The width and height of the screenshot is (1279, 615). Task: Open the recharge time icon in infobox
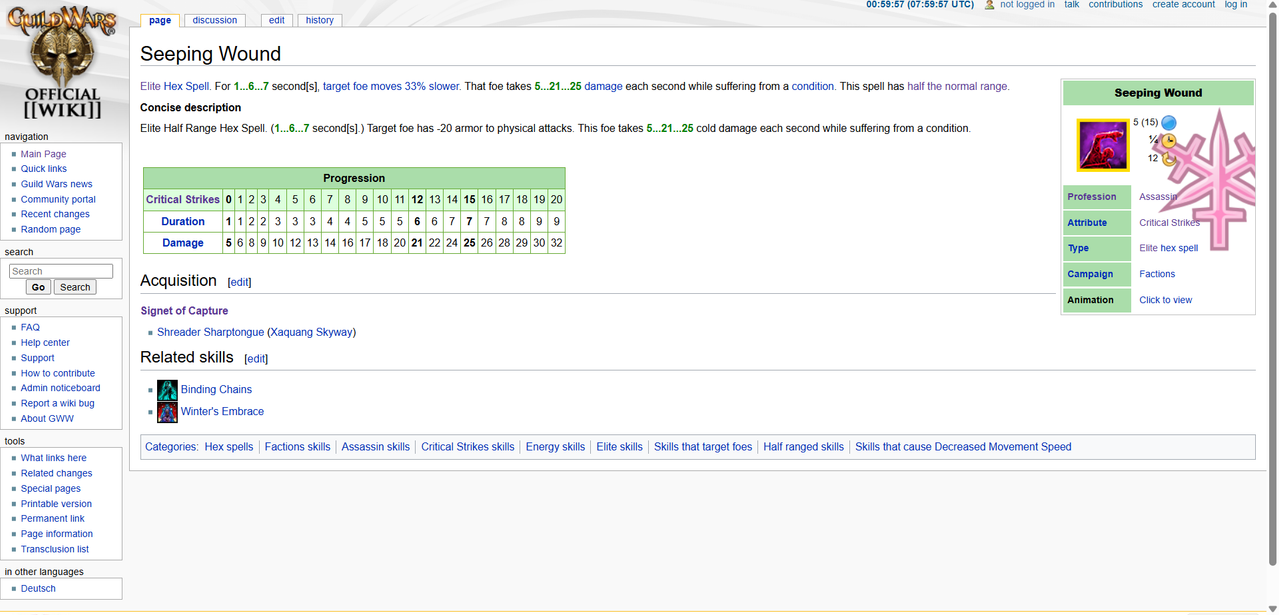pyautogui.click(x=1168, y=158)
